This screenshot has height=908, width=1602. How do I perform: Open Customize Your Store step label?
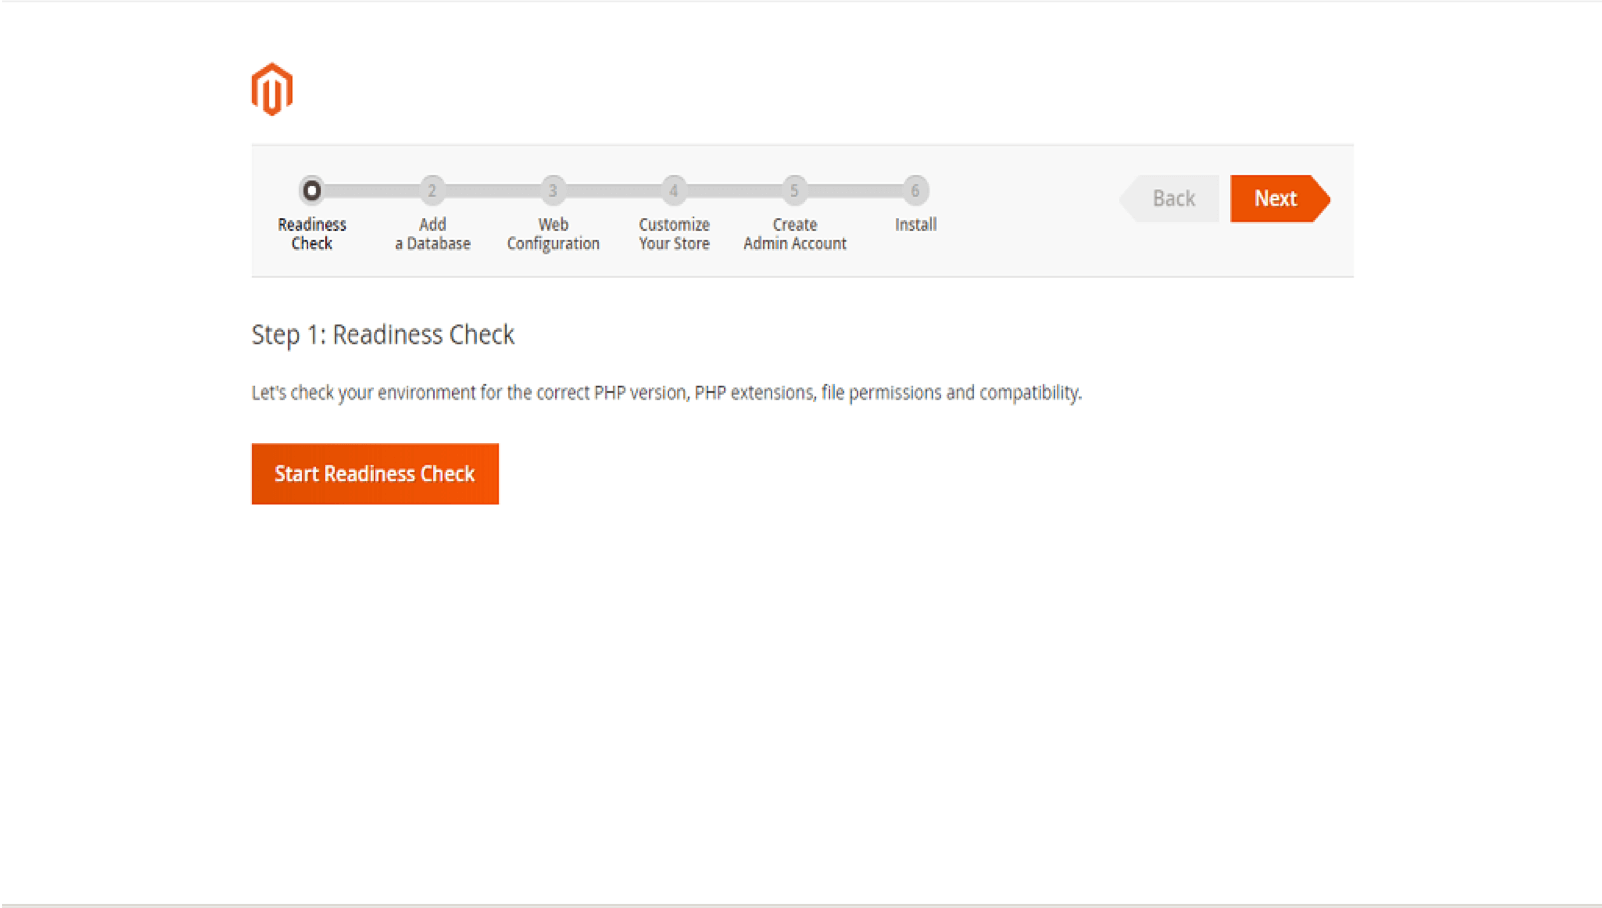click(x=674, y=234)
